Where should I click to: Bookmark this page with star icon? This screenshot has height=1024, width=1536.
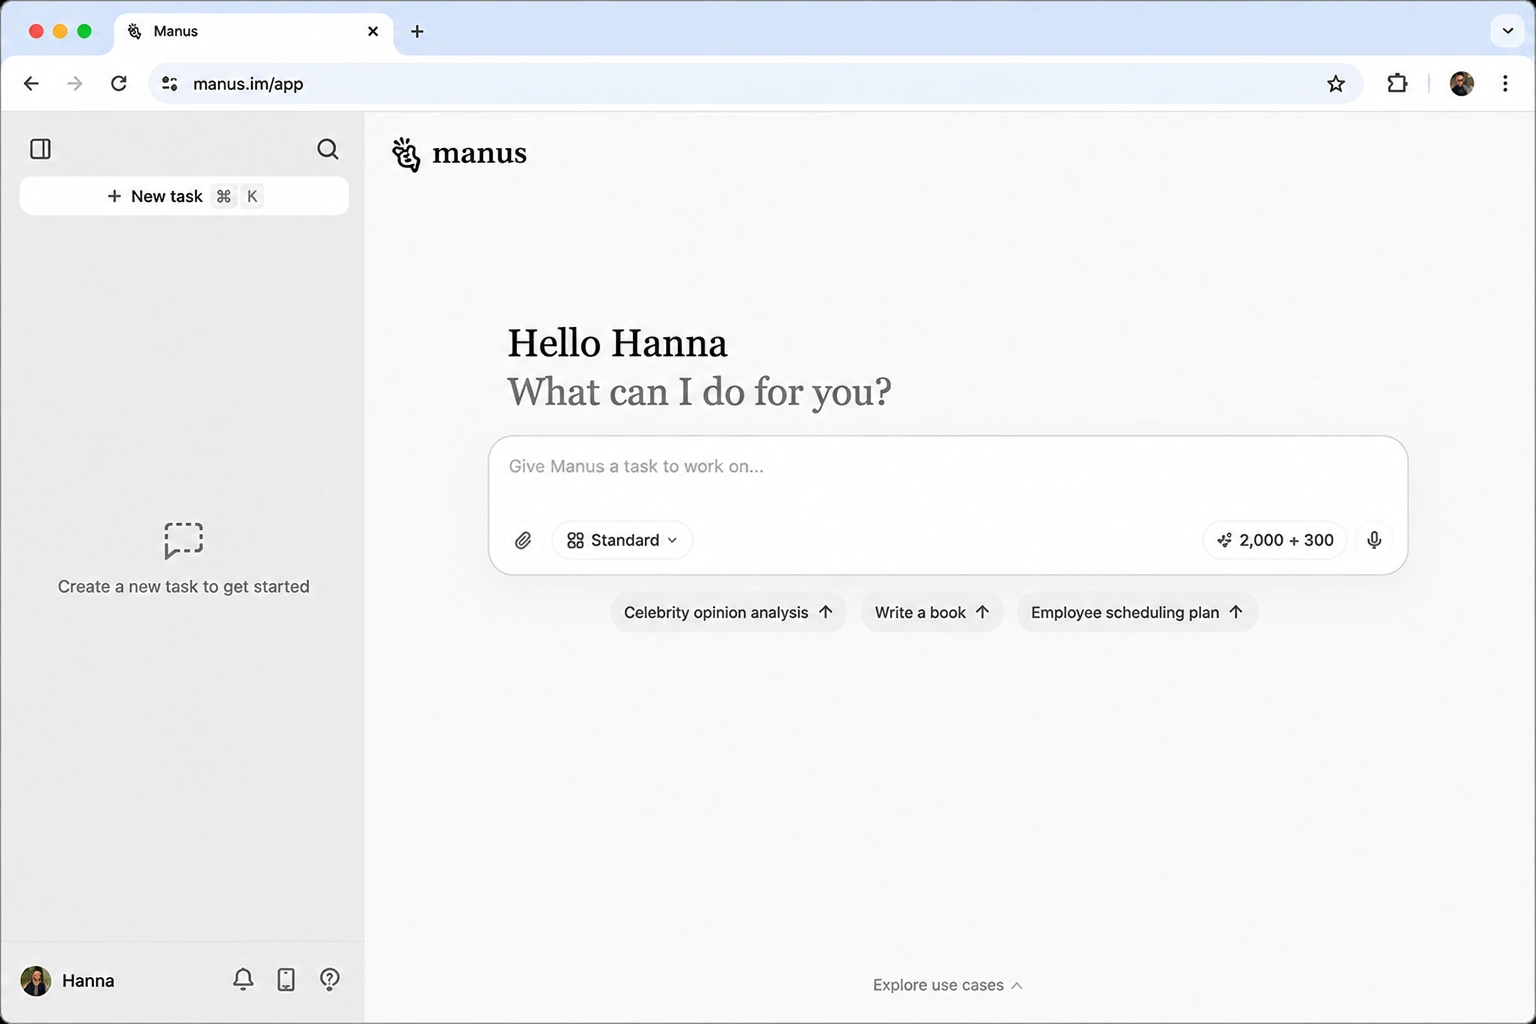point(1336,84)
